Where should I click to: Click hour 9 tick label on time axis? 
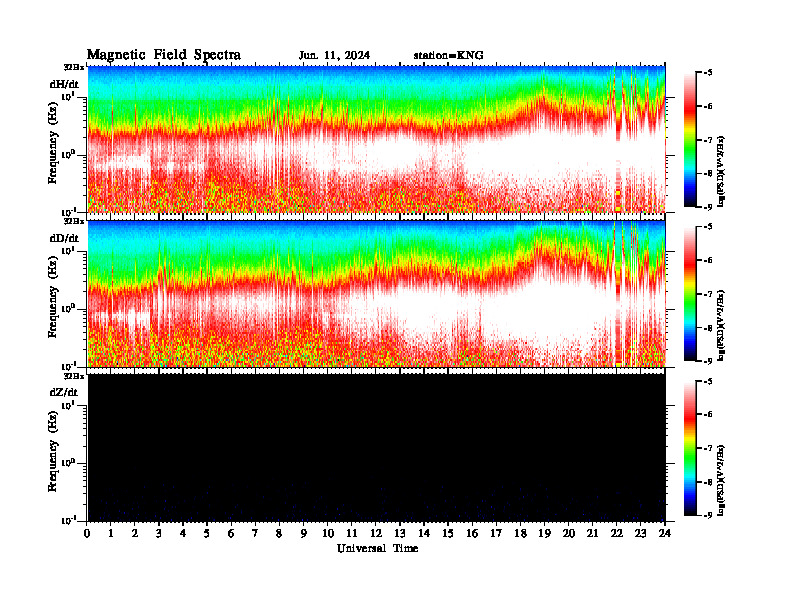click(304, 534)
